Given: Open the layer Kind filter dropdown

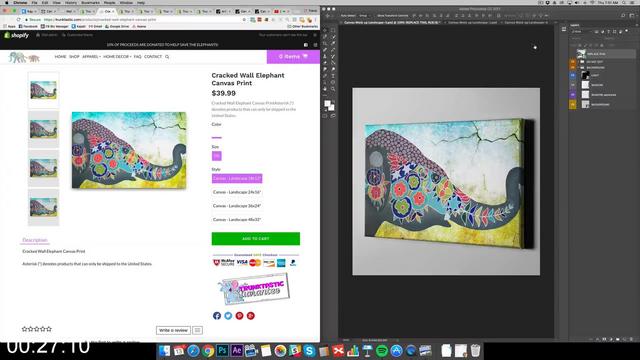Looking at the screenshot, I should (x=582, y=31).
